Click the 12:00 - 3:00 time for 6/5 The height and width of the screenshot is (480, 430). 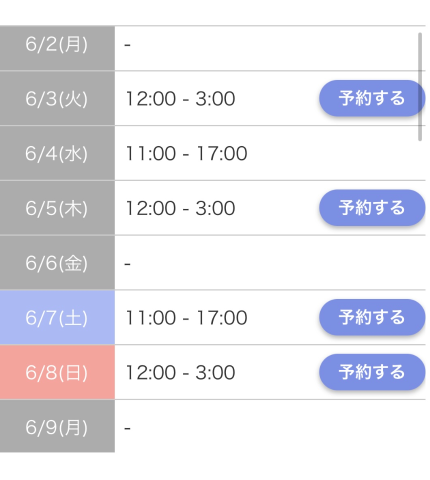pos(180,208)
